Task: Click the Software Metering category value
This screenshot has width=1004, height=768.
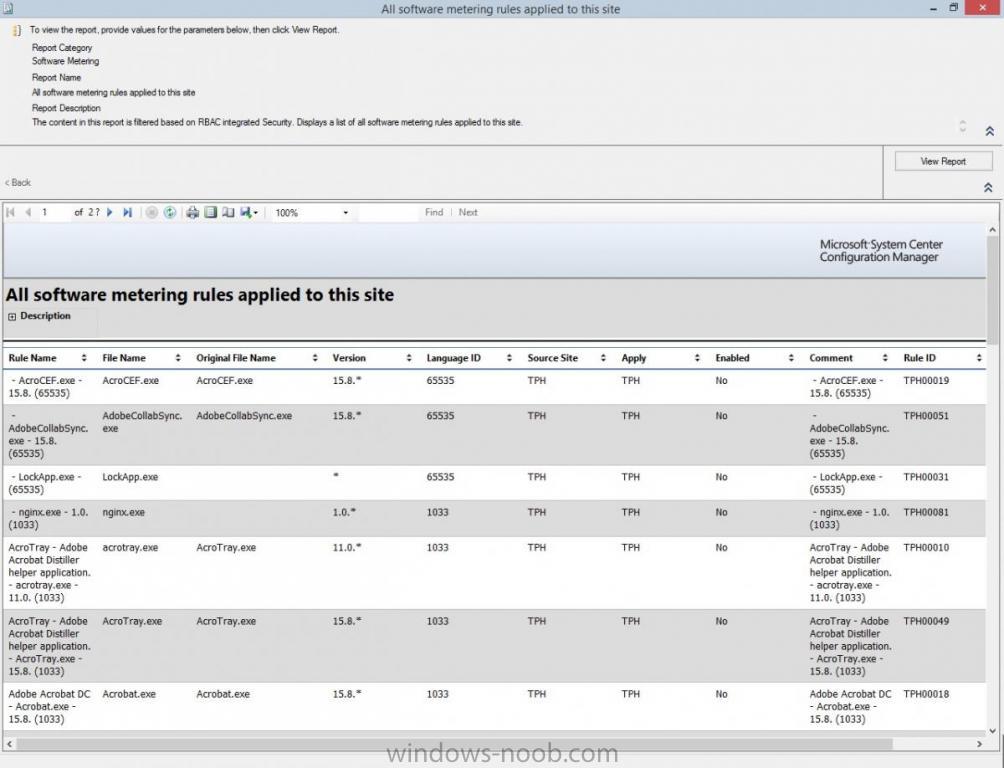Action: point(65,61)
